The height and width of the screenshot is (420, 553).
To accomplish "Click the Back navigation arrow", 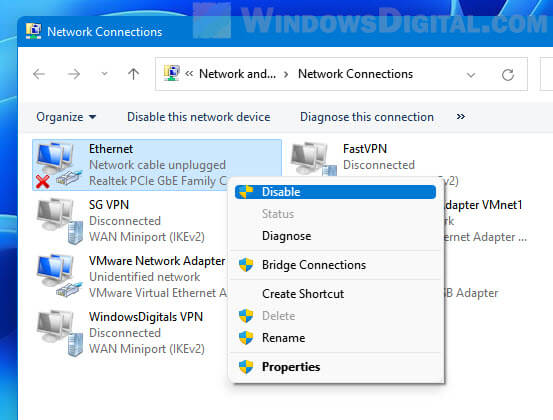I will 39,74.
